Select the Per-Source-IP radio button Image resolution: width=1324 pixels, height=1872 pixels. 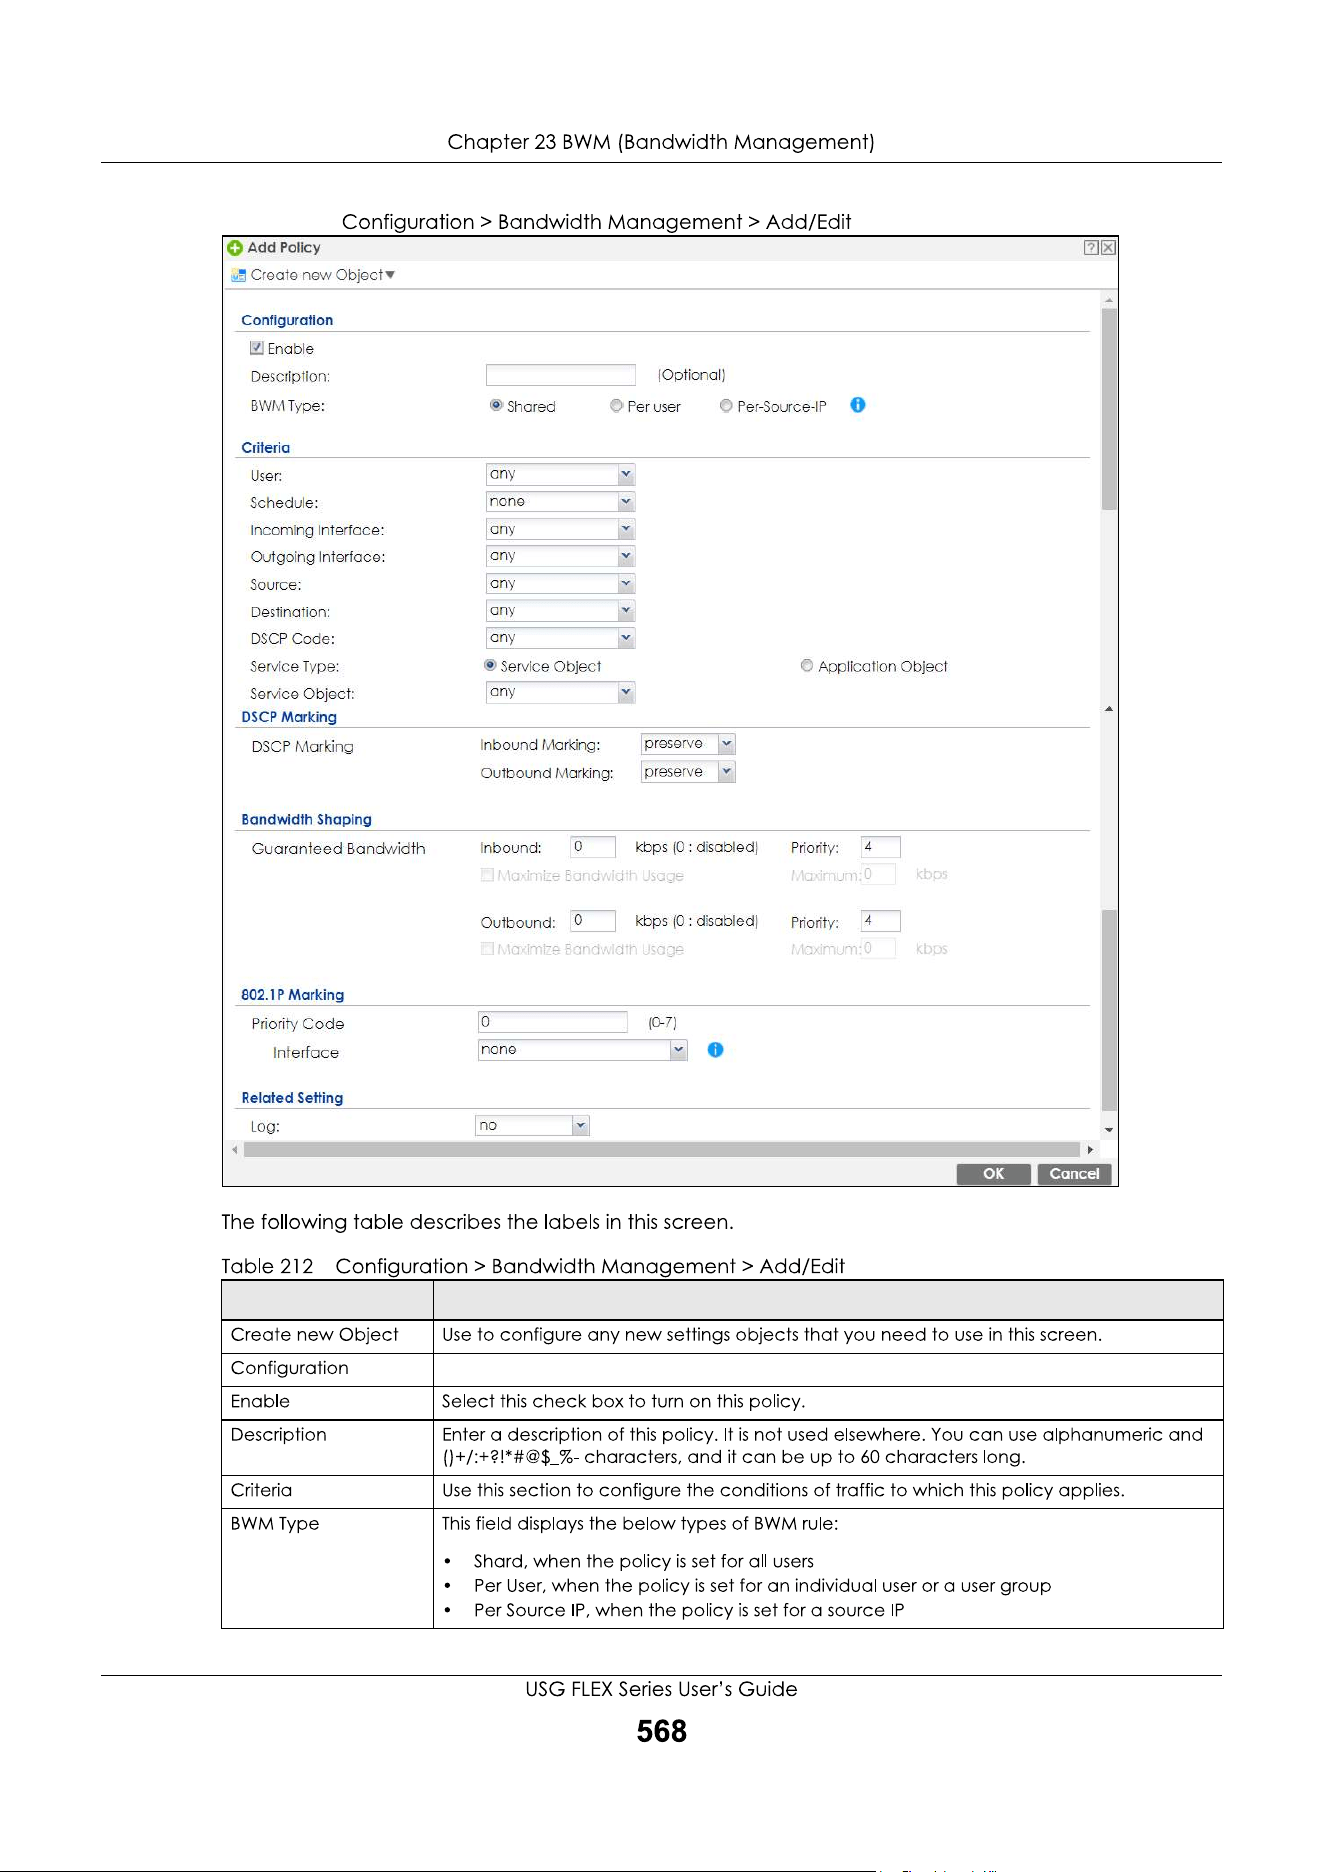click(726, 405)
